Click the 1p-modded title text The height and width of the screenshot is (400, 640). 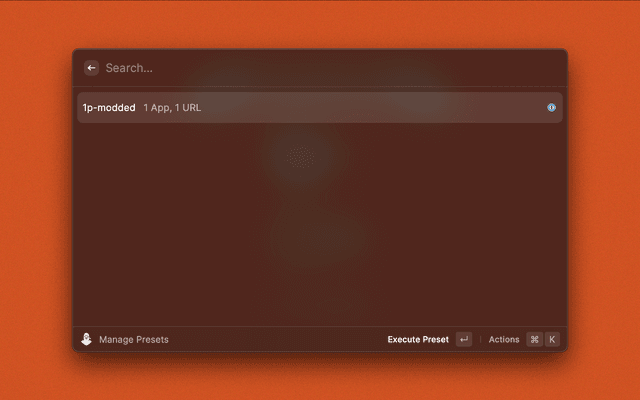pos(109,108)
